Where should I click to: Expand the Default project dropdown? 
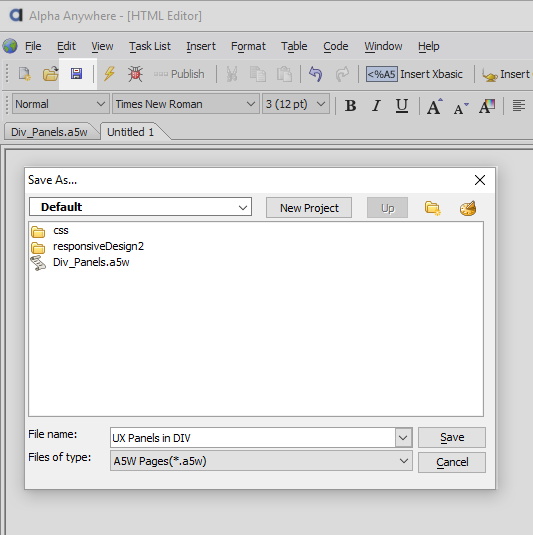click(140, 206)
